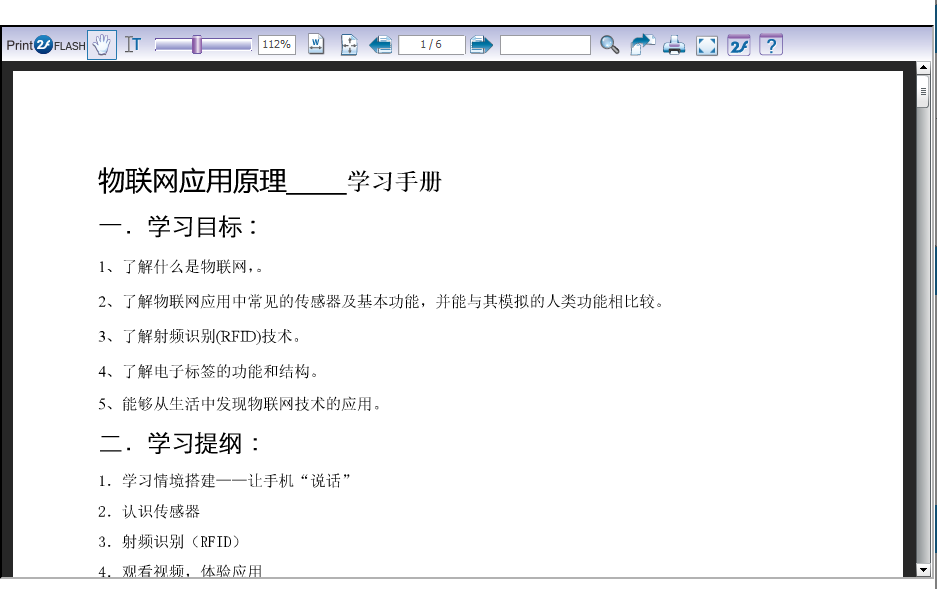Go to the previous page

tap(381, 45)
